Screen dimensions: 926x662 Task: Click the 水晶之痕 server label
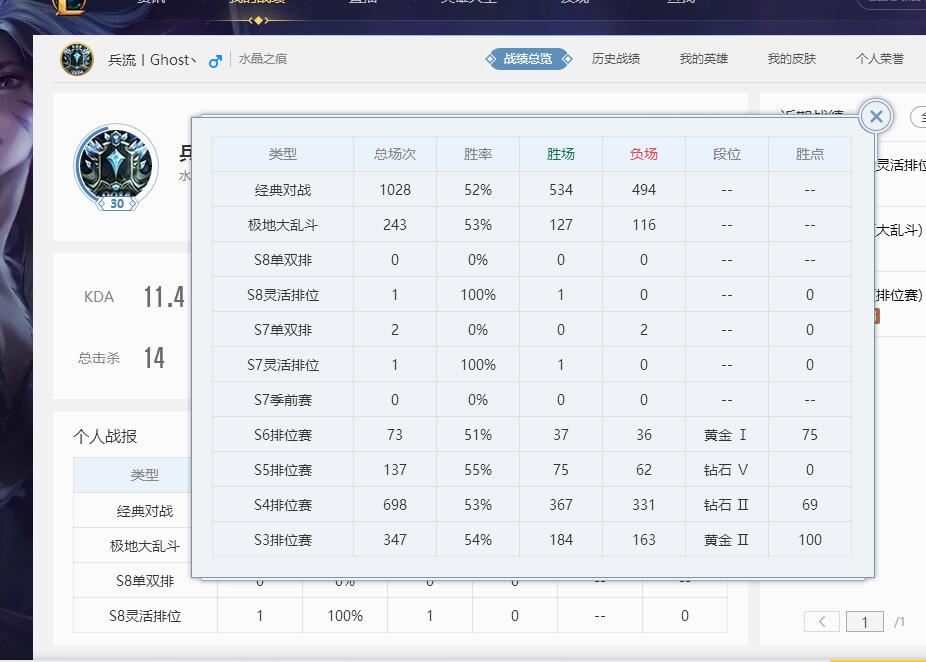[263, 59]
